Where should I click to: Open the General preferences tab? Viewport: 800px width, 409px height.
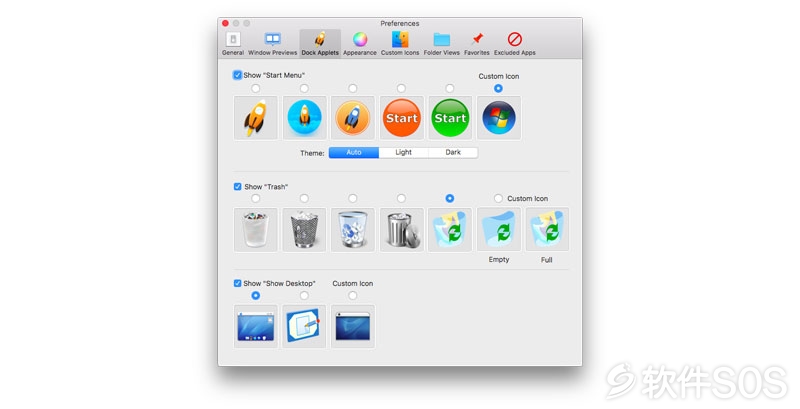[233, 43]
